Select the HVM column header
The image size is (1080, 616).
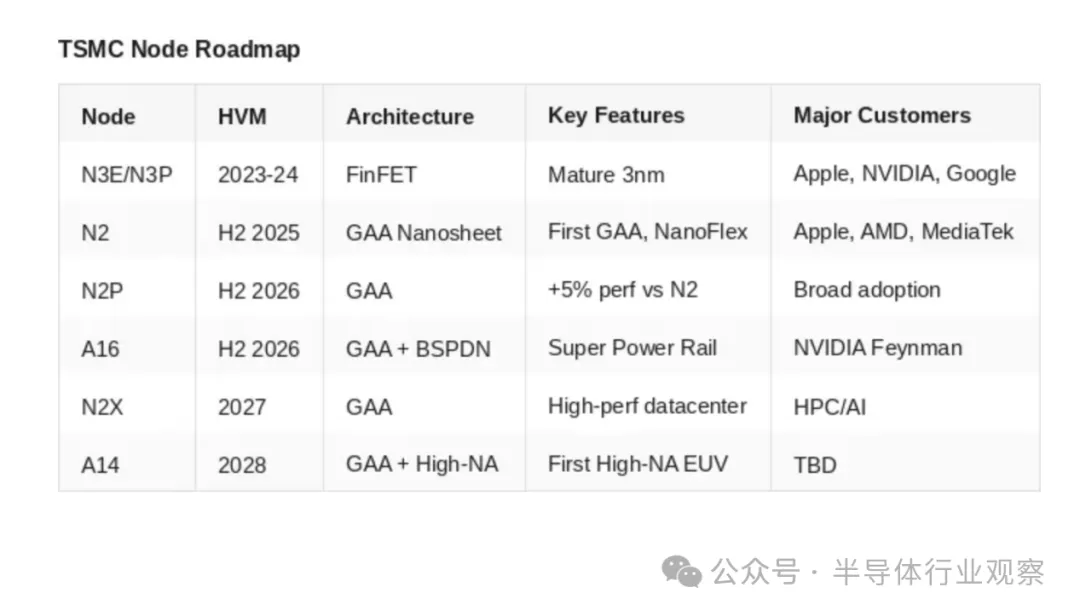242,116
